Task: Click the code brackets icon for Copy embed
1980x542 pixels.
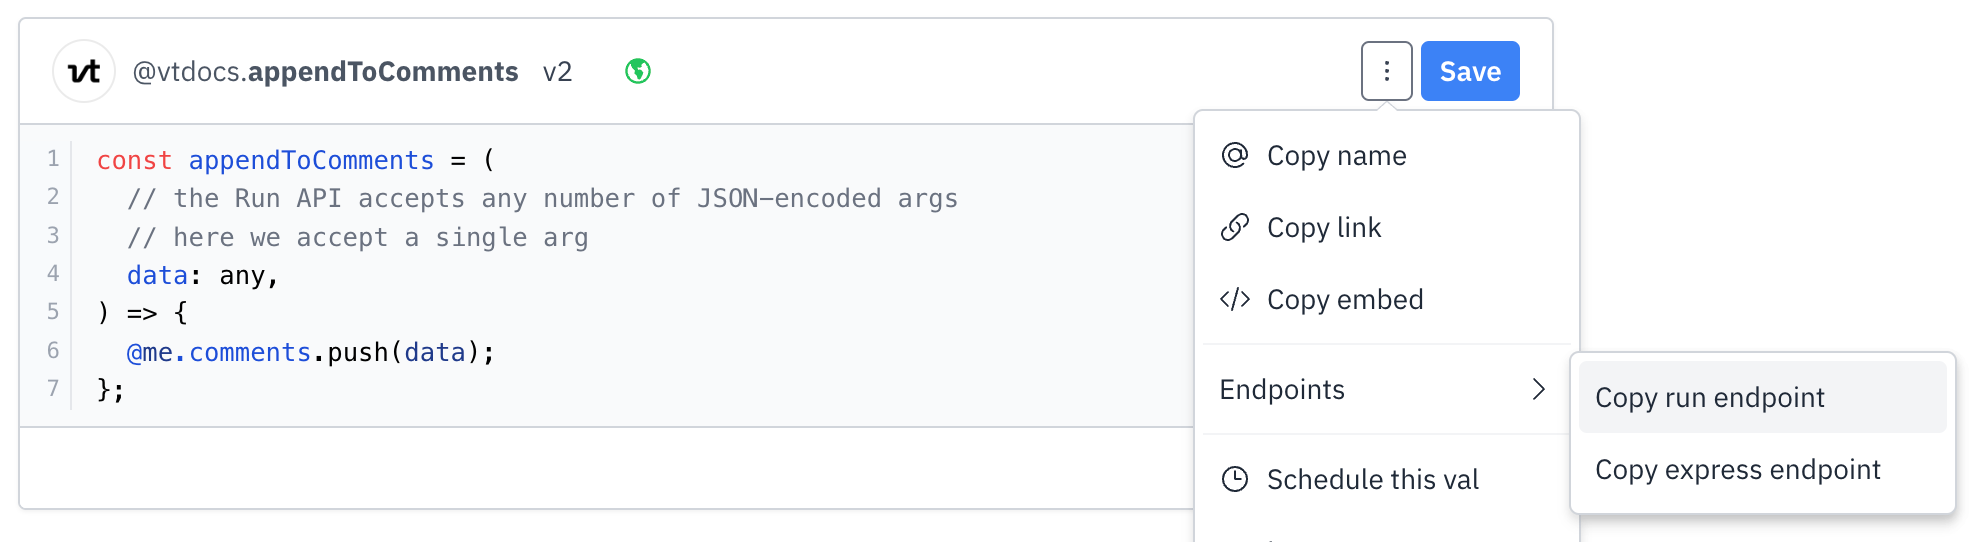Action: click(x=1235, y=299)
